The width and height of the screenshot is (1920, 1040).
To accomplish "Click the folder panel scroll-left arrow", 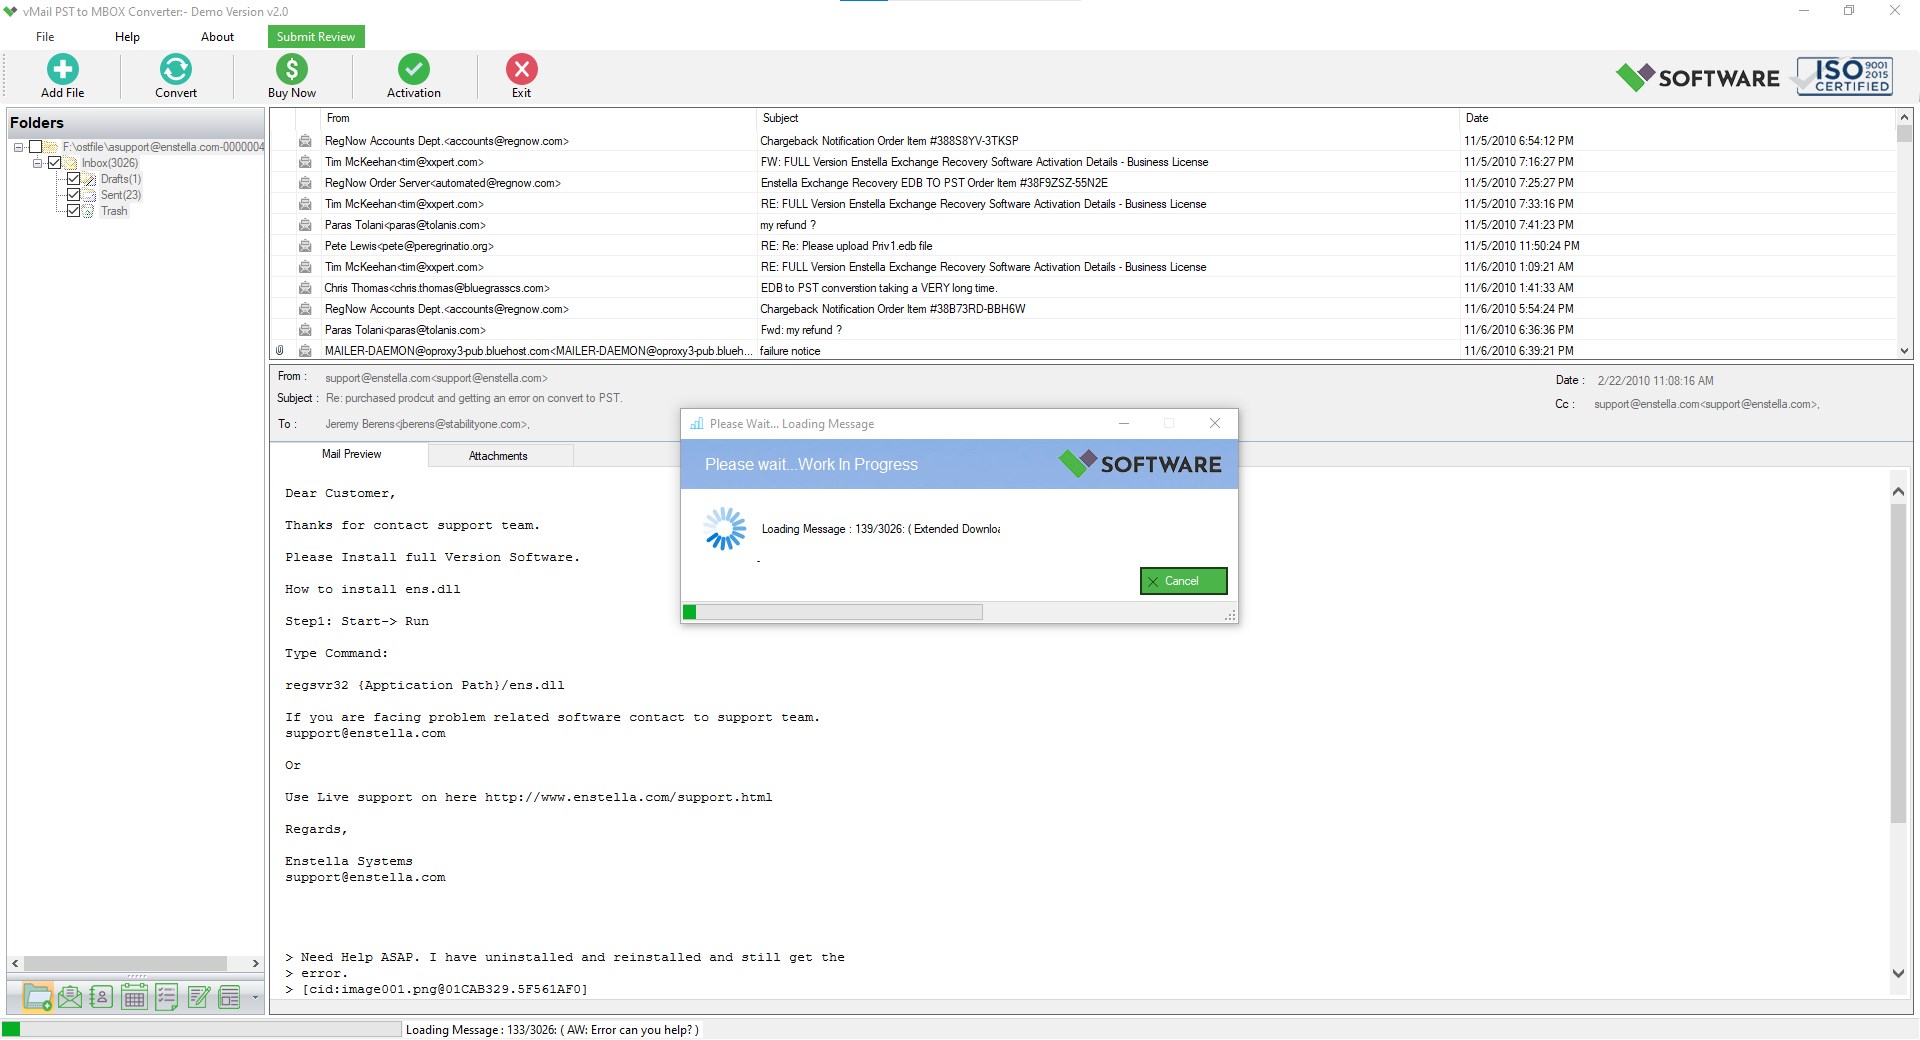I will pos(15,963).
